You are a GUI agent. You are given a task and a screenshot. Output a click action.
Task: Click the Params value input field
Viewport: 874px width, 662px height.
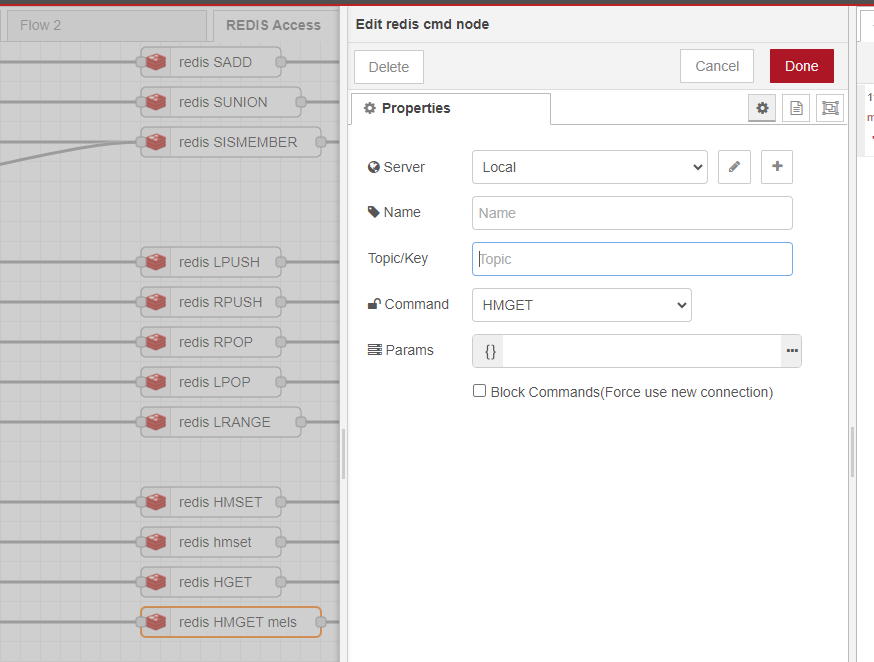pyautogui.click(x=642, y=351)
